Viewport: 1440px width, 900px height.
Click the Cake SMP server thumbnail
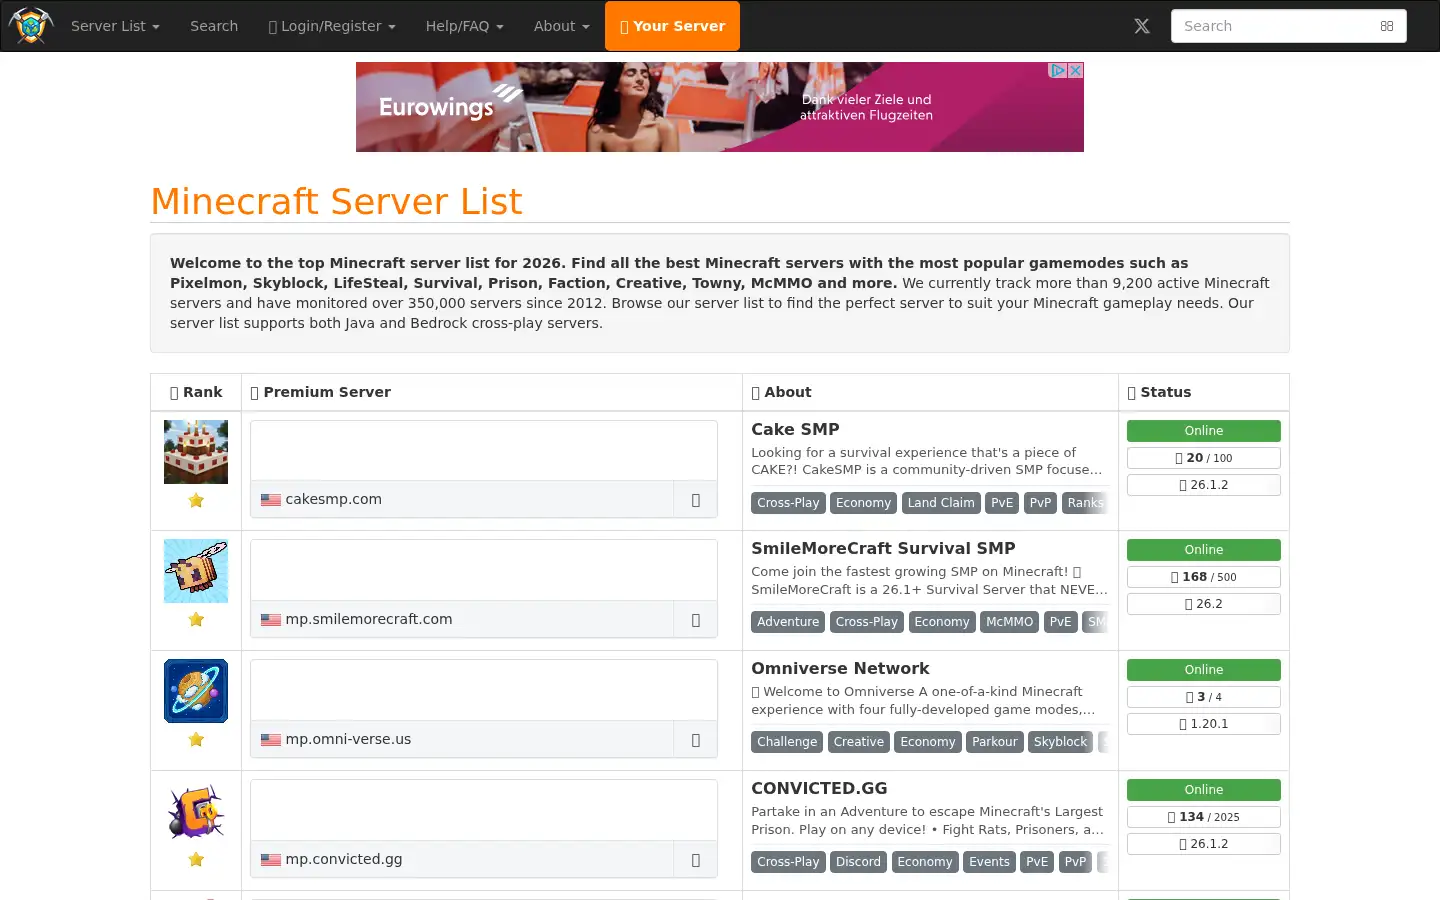pos(196,452)
